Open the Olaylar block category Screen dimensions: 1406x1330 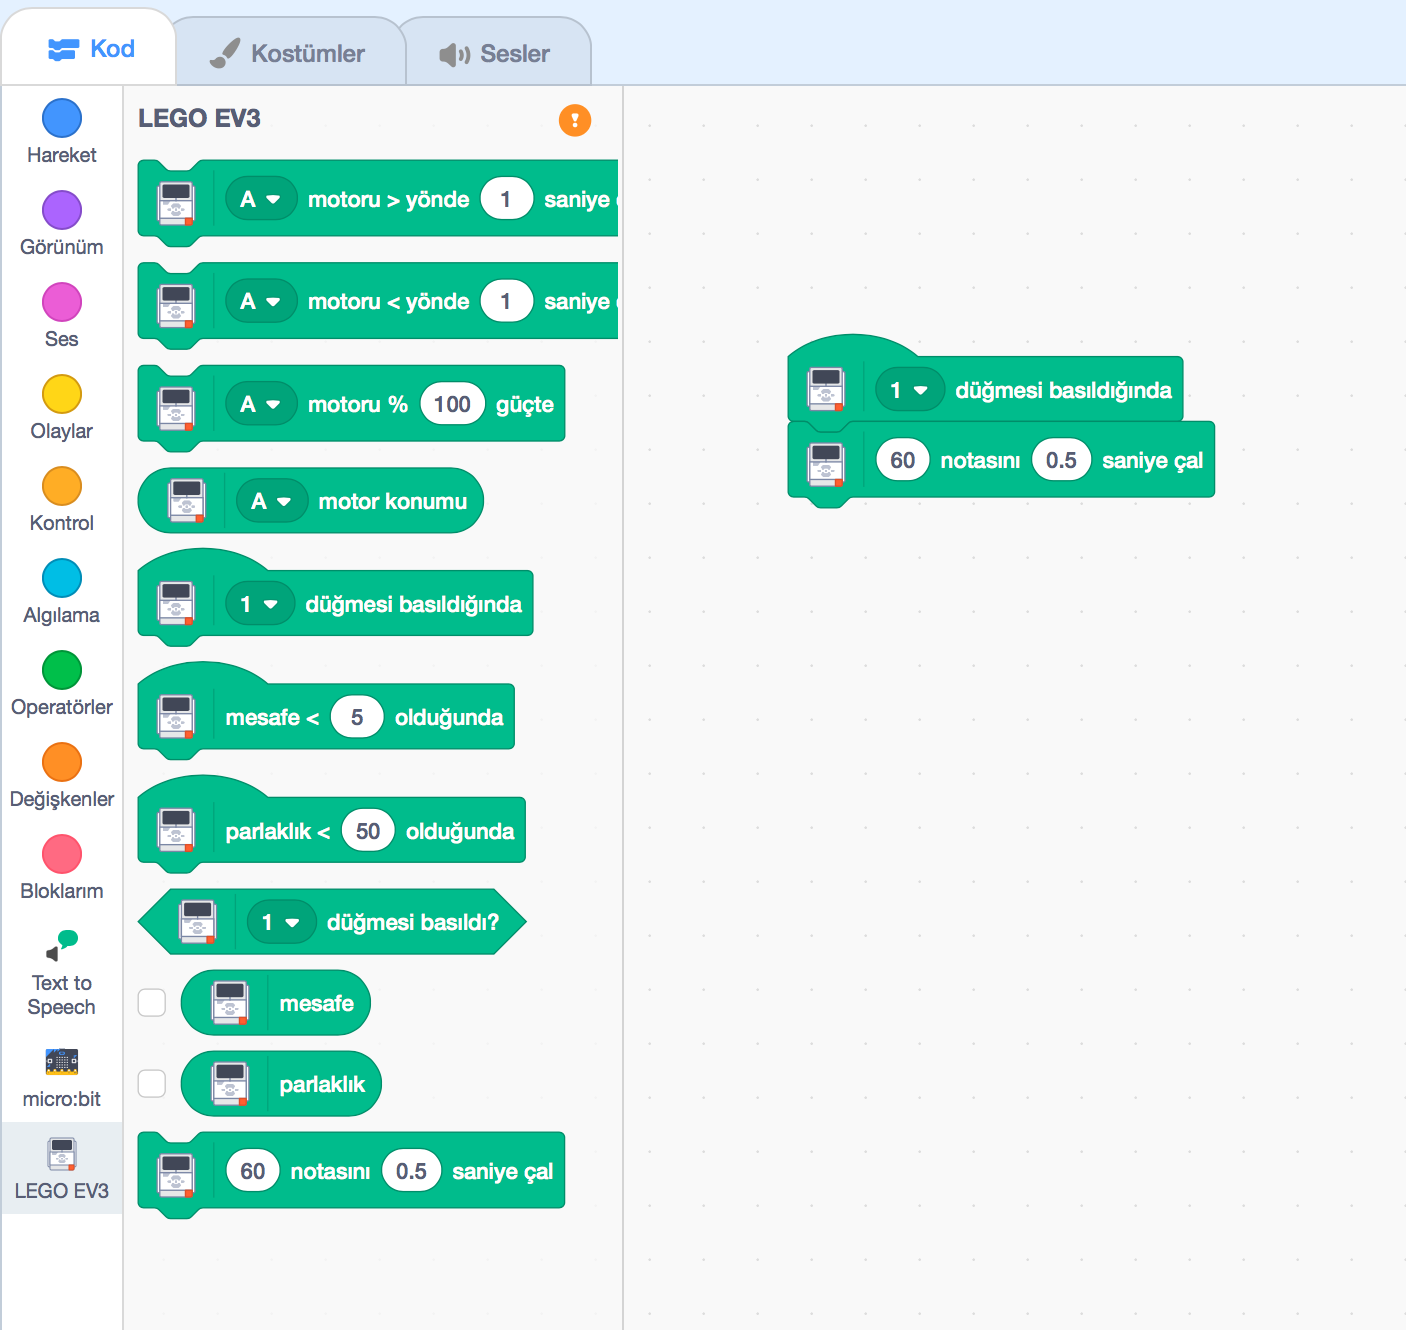[x=62, y=408]
